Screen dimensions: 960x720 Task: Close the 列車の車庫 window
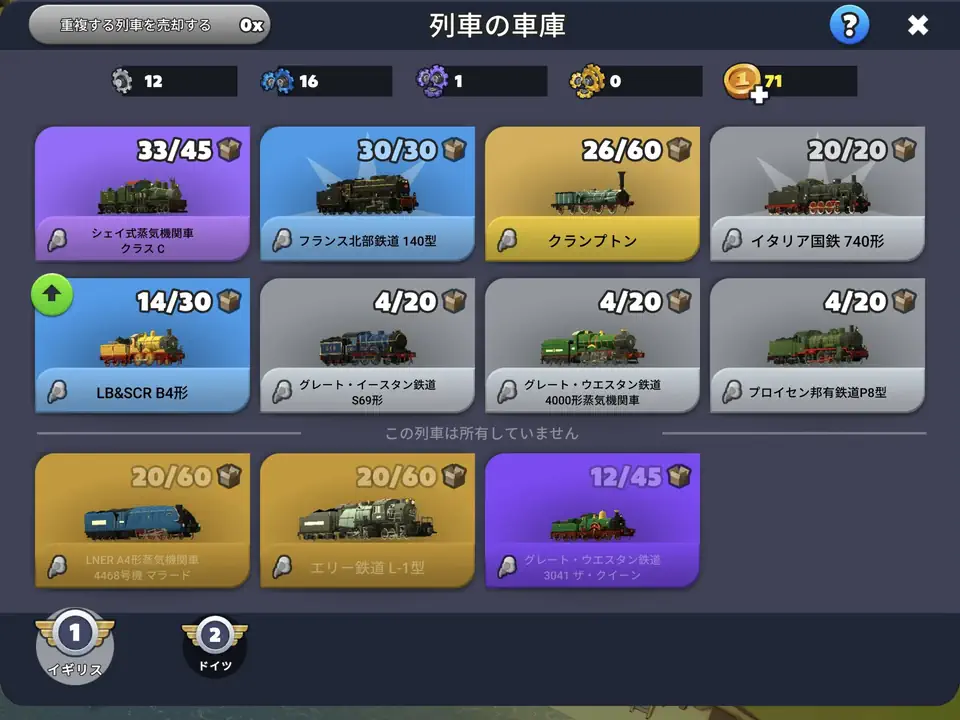point(918,25)
